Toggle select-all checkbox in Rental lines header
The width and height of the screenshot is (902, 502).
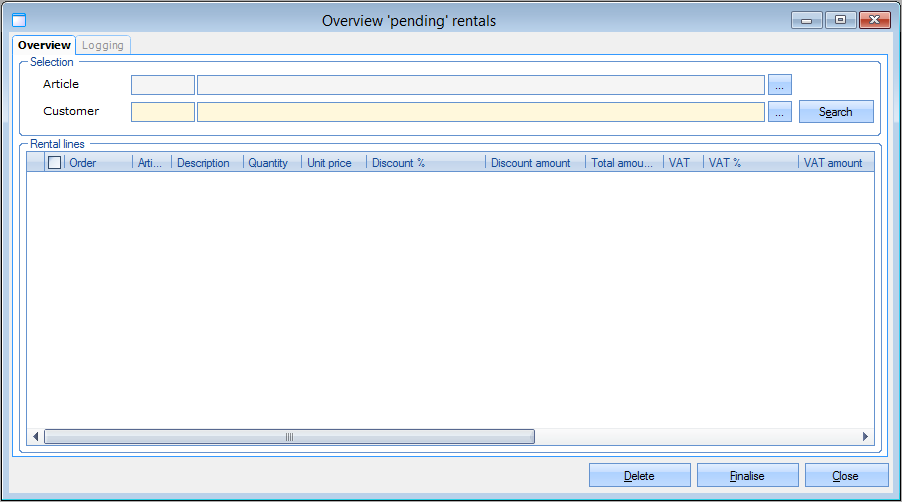point(54,163)
